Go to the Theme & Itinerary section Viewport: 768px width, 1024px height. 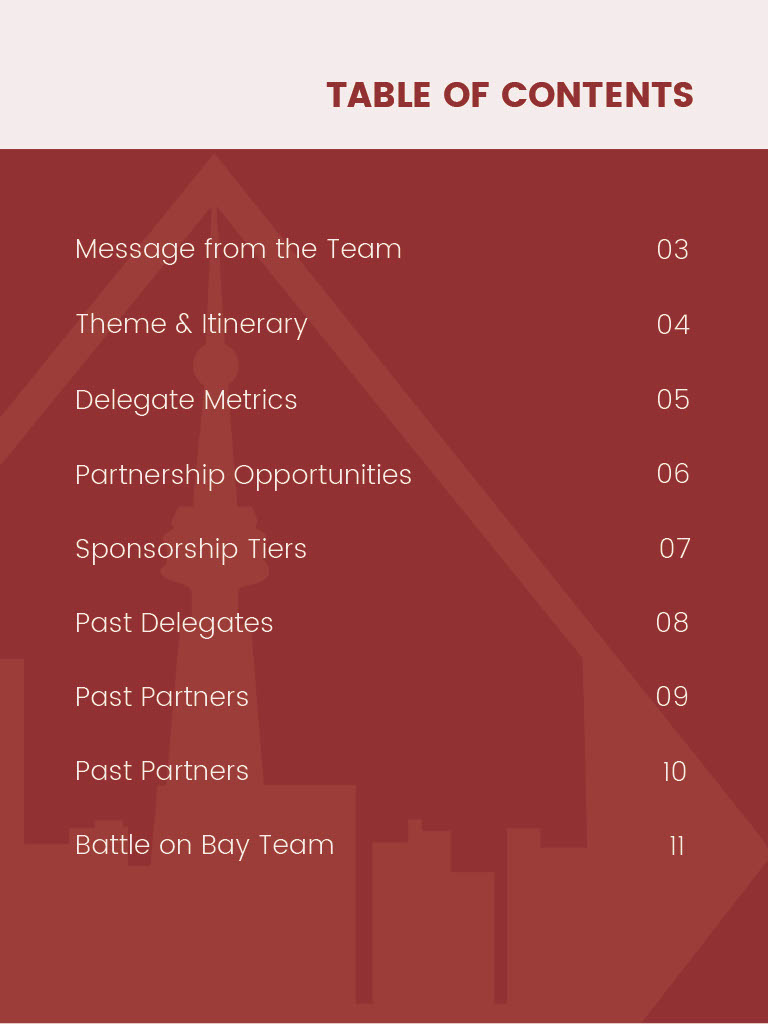(x=191, y=324)
